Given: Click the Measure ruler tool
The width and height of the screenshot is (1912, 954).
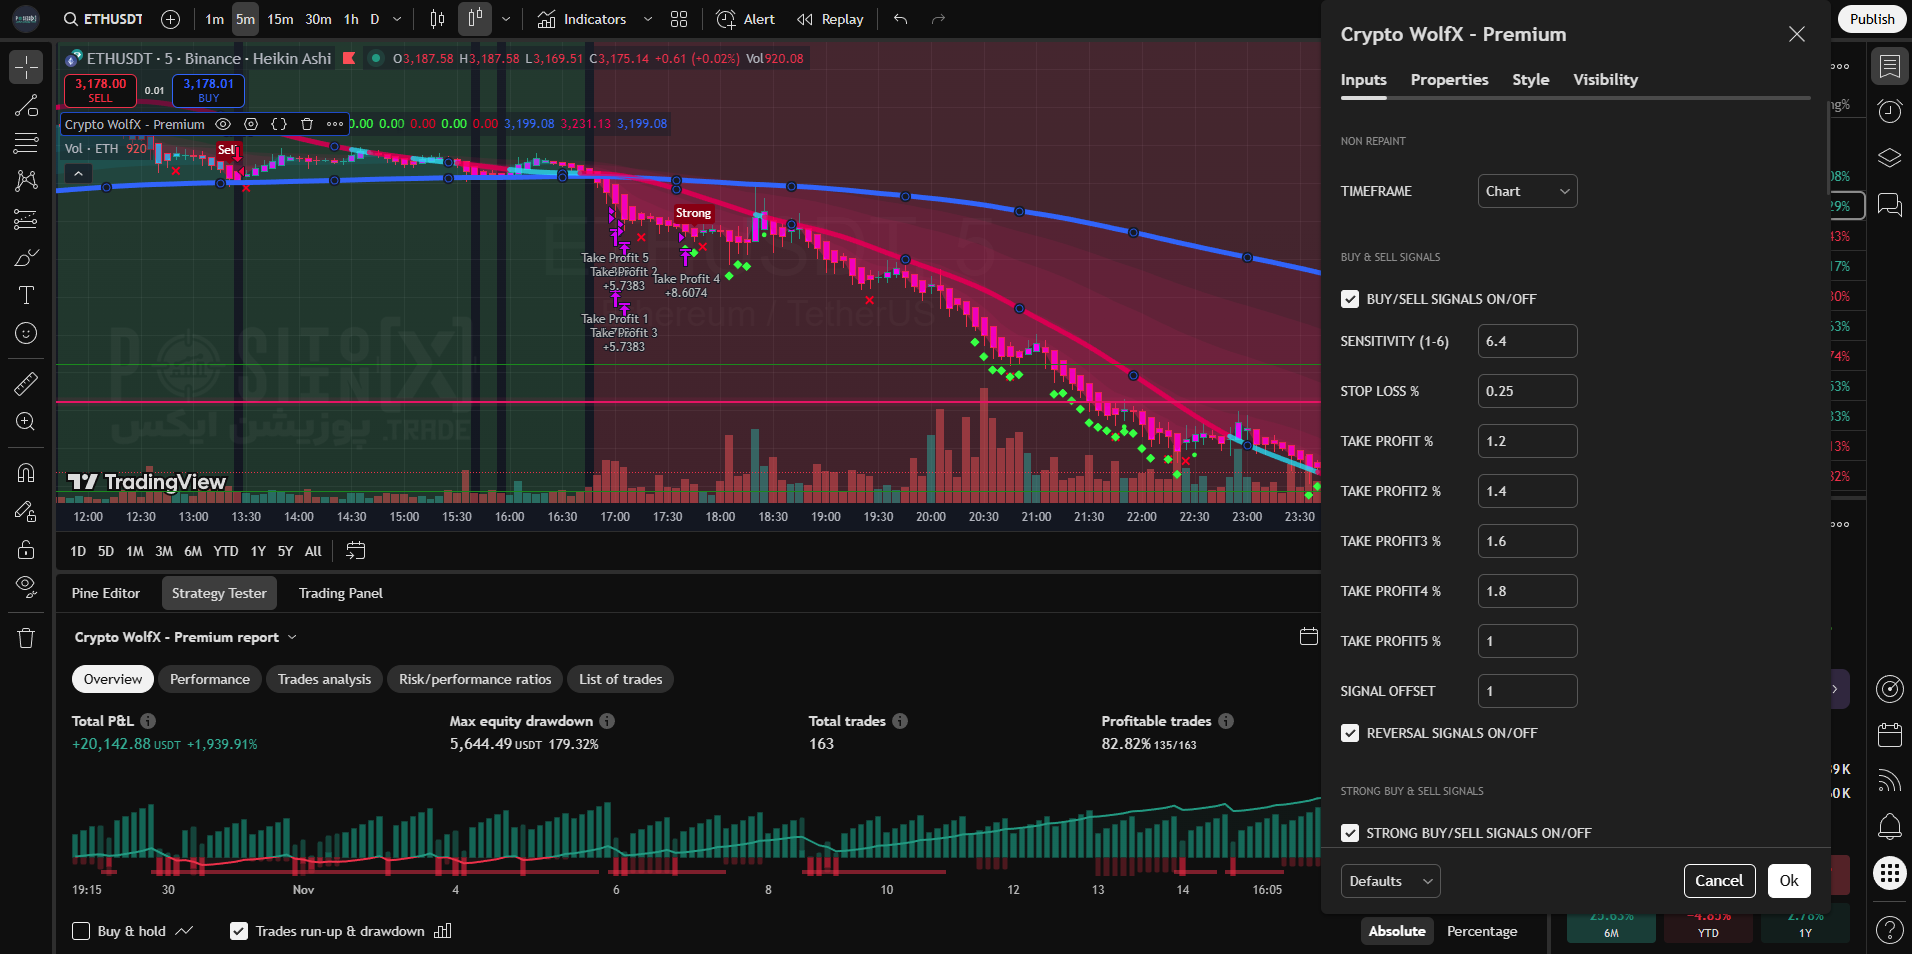Looking at the screenshot, I should [26, 383].
